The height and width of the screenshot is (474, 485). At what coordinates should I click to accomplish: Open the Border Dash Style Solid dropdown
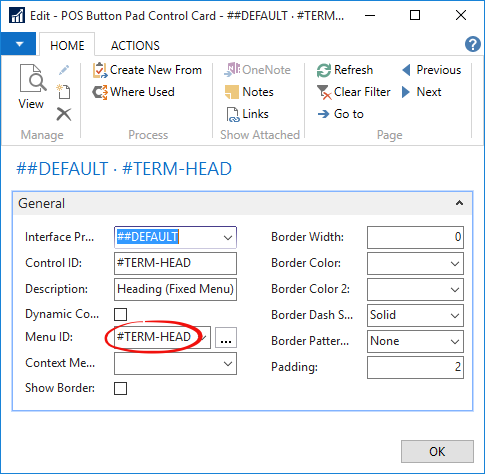[x=455, y=315]
